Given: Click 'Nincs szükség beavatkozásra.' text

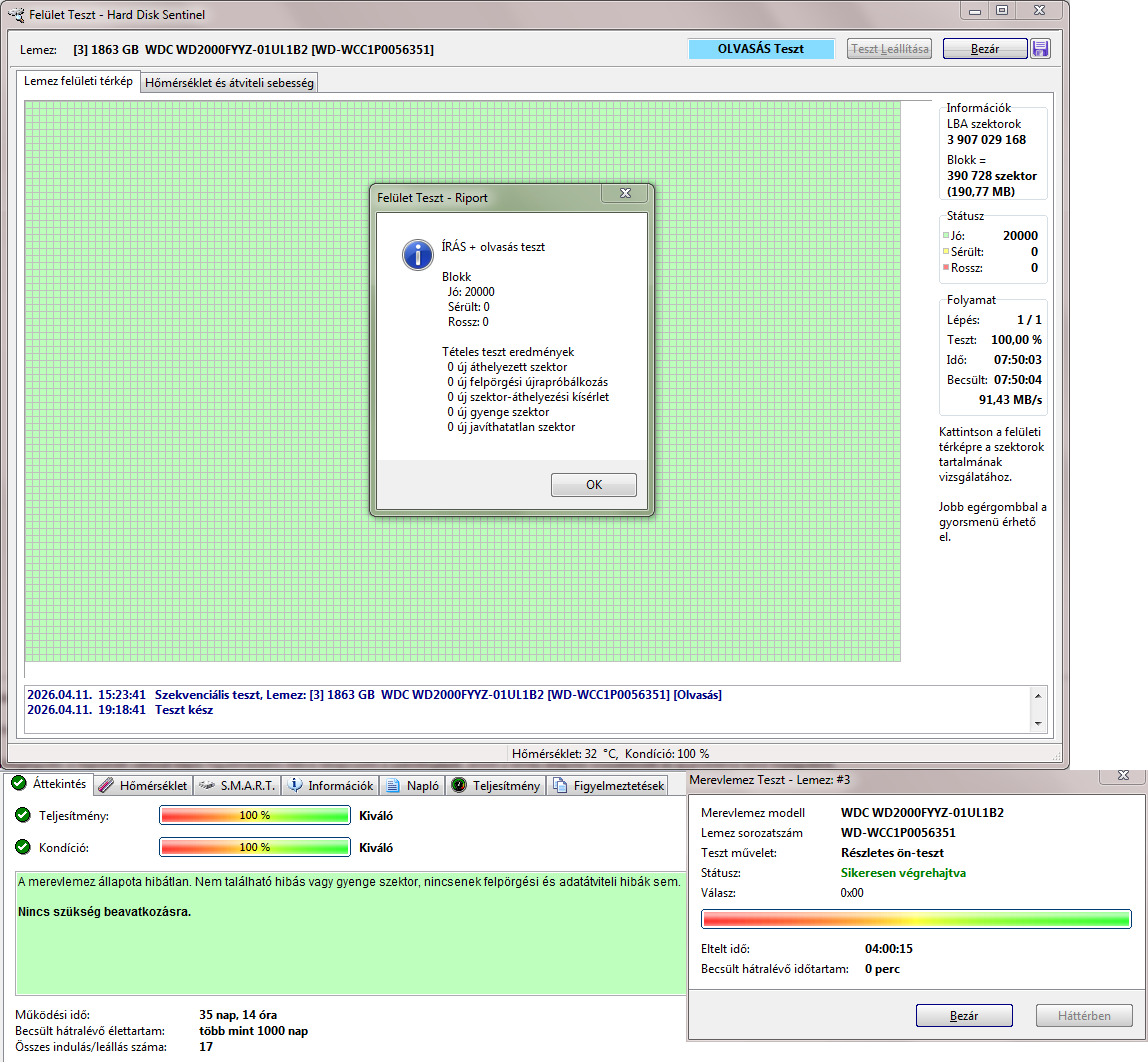Looking at the screenshot, I should [104, 912].
